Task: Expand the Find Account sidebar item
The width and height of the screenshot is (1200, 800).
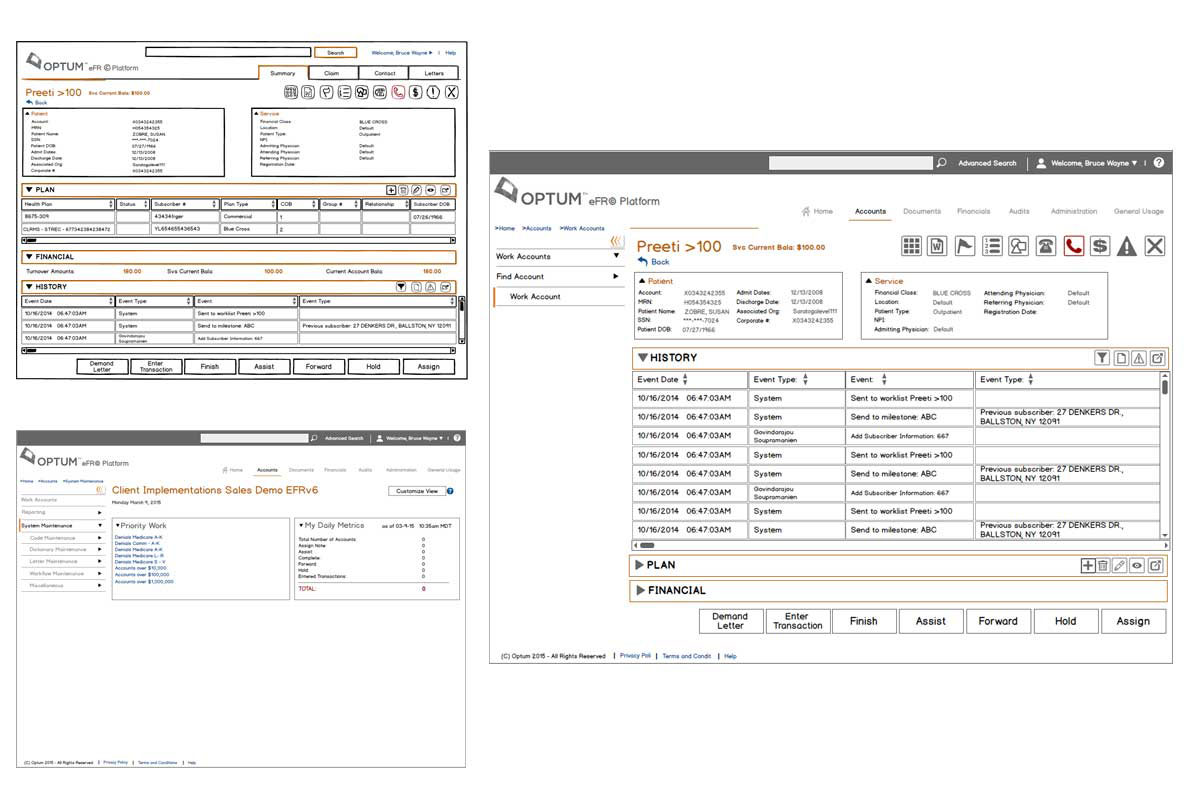Action: [x=616, y=277]
